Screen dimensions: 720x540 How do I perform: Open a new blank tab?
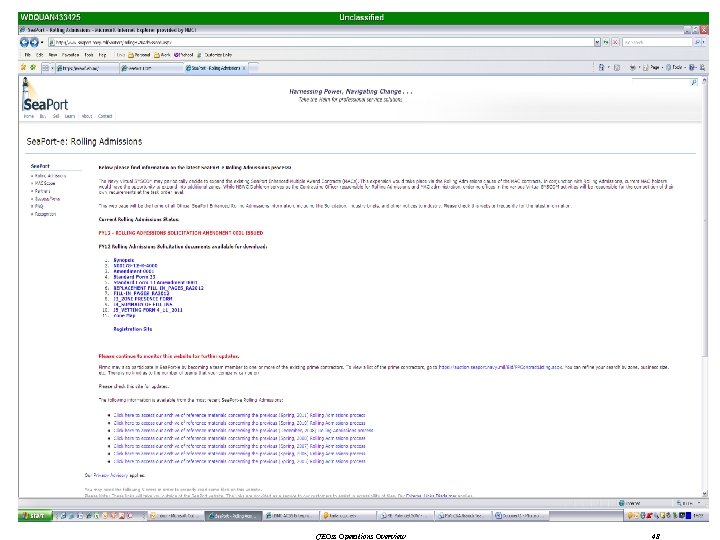coord(253,68)
